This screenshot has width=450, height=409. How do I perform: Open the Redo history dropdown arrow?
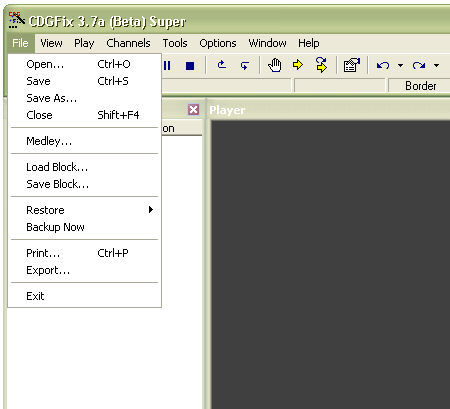[x=437, y=66]
